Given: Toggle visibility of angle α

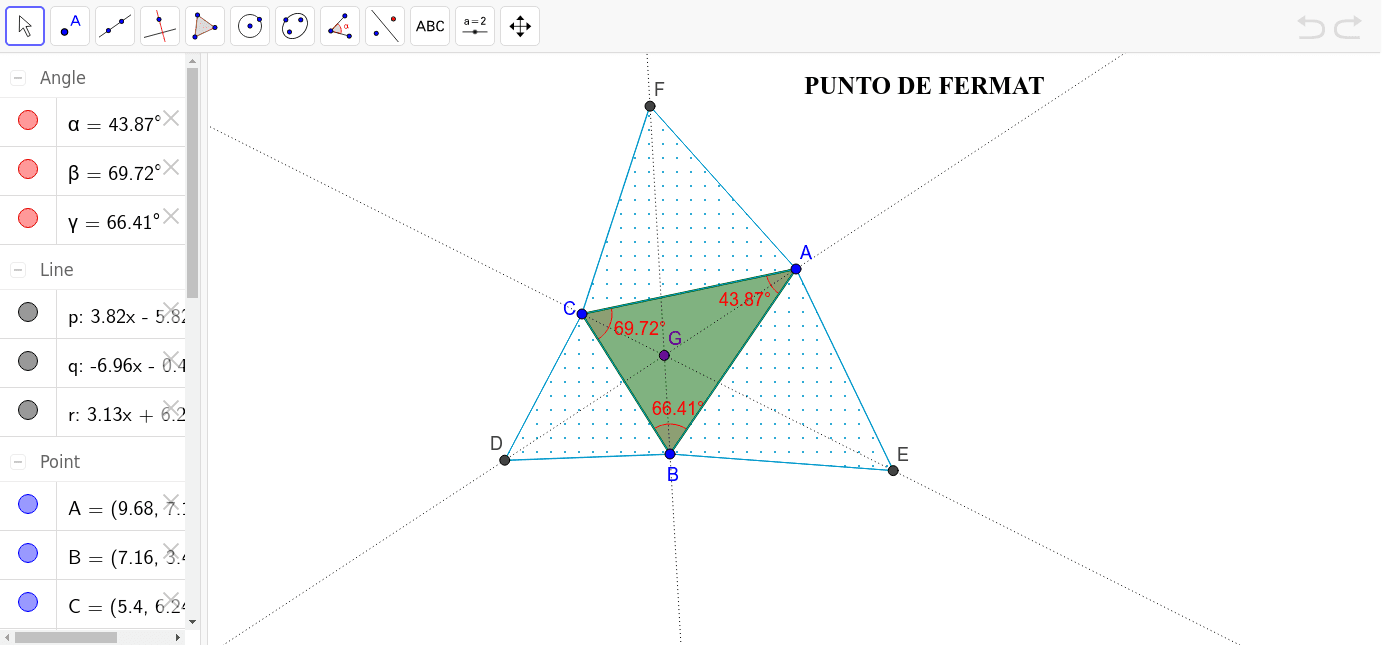Looking at the screenshot, I should pos(28,120).
